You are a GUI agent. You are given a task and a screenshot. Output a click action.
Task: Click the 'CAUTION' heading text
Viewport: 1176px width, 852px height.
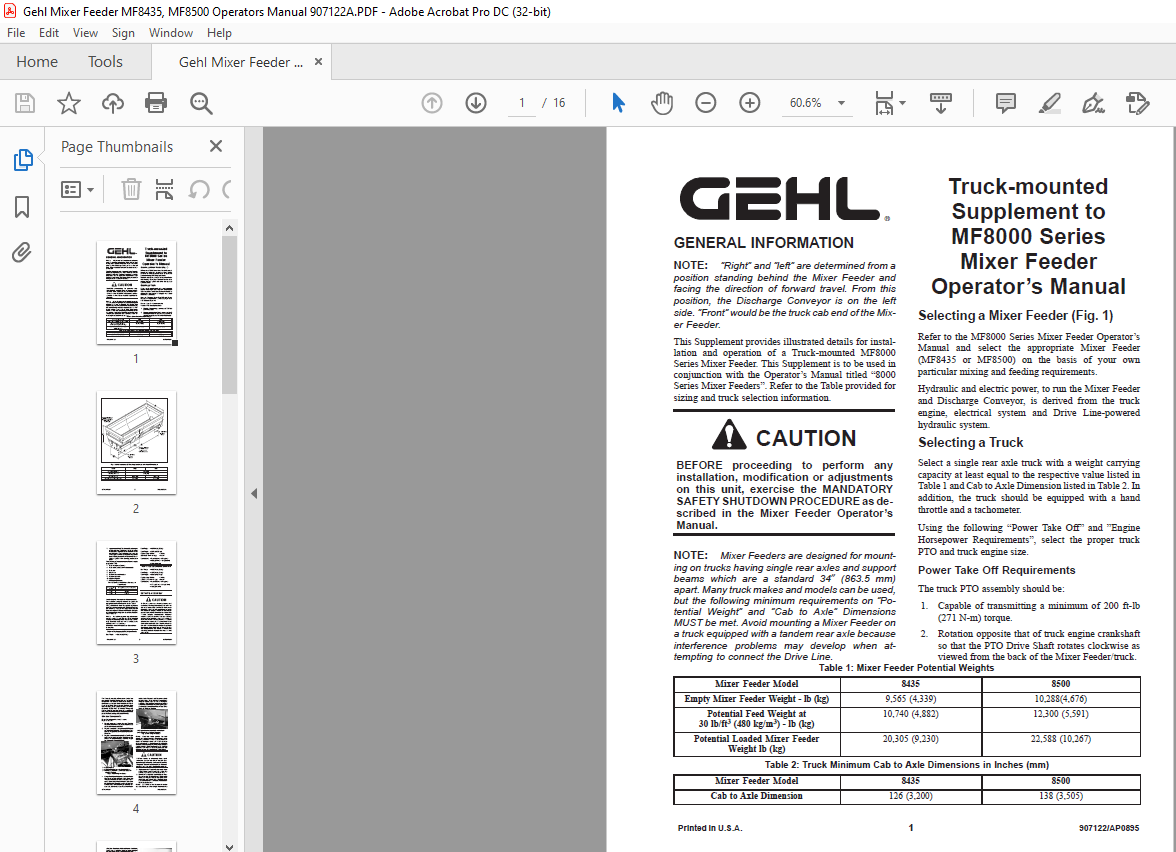tap(806, 438)
